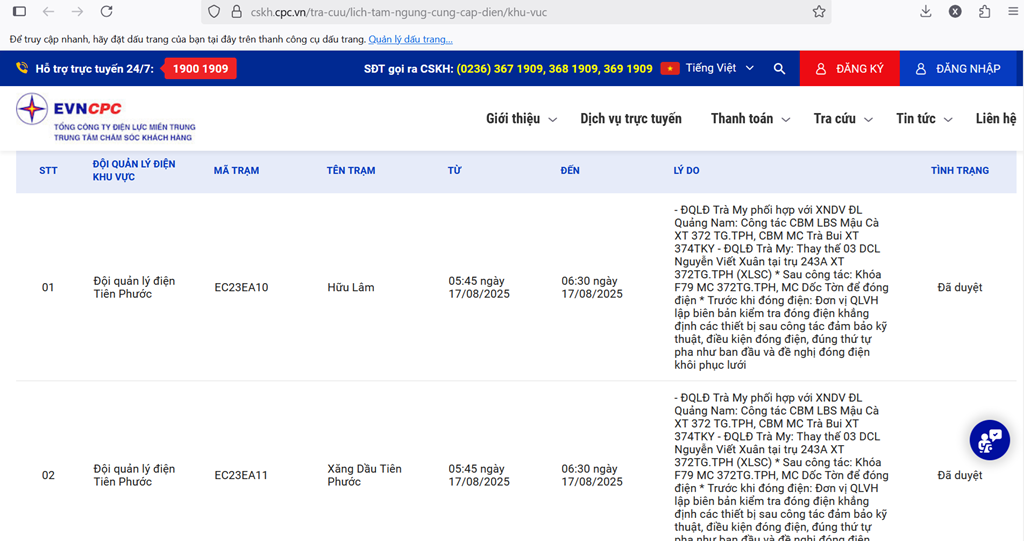Expand the Tra cứu menu
This screenshot has height=541, width=1024.
click(842, 119)
